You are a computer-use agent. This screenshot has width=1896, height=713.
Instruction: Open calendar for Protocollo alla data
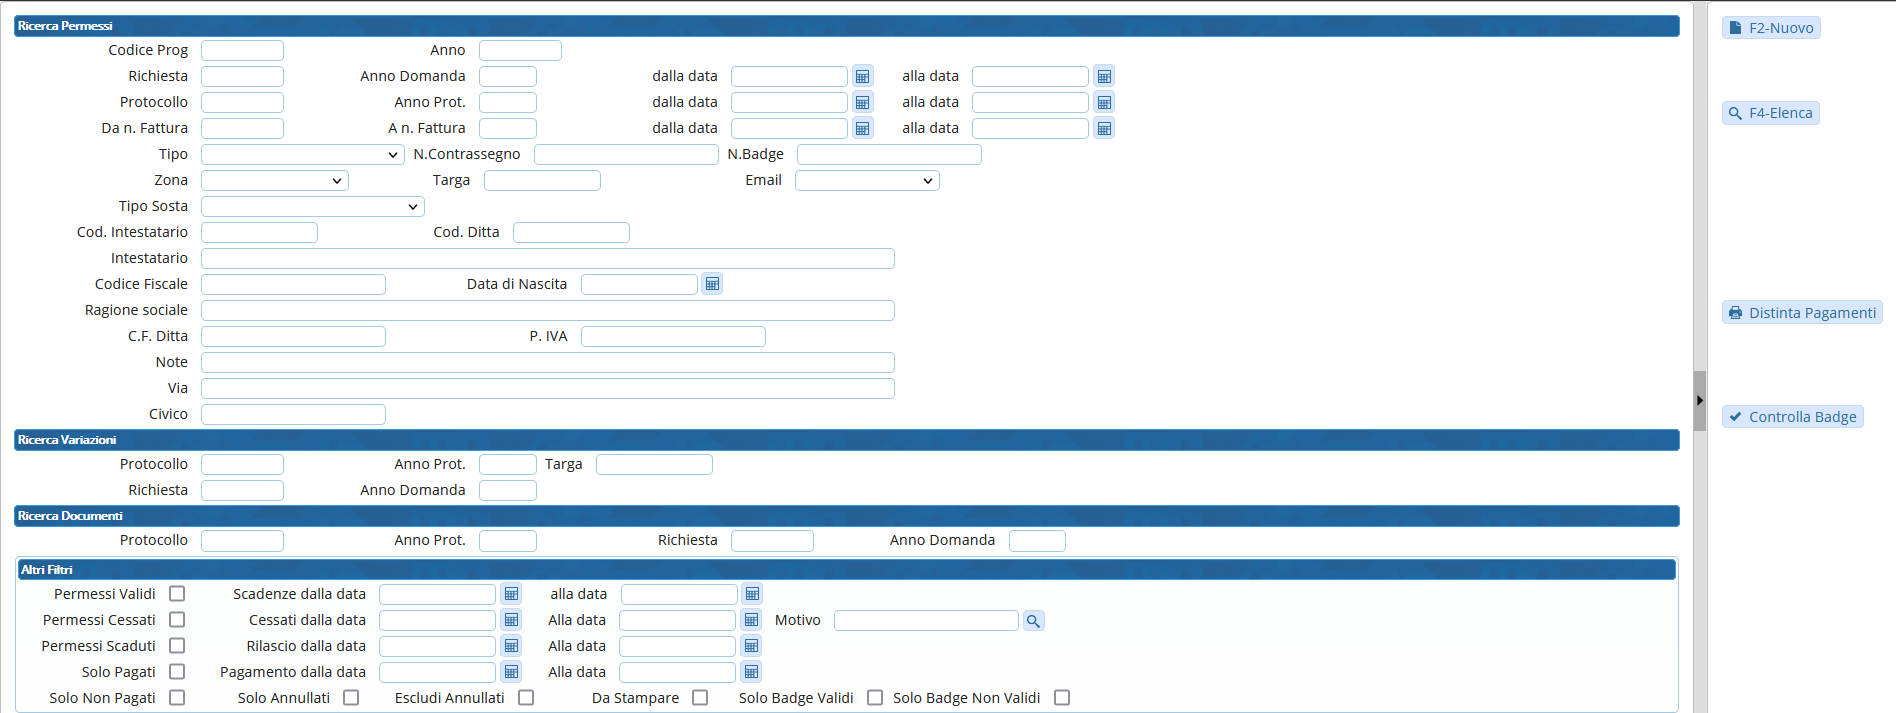(1104, 102)
